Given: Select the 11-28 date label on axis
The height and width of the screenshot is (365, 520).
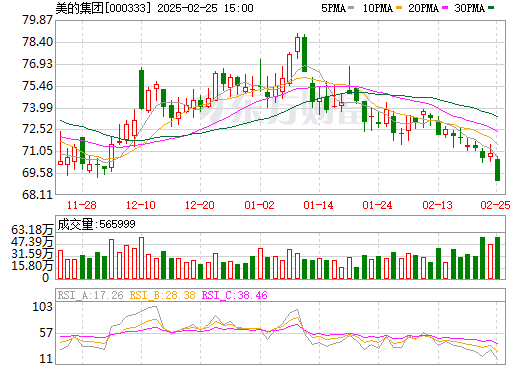Looking at the screenshot, I should coord(82,205).
